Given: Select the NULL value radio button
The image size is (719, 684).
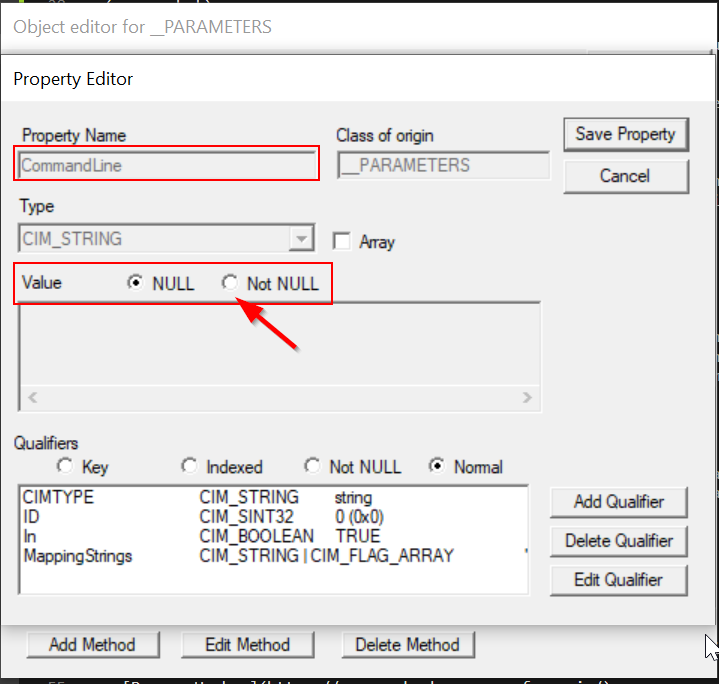Looking at the screenshot, I should (136, 283).
